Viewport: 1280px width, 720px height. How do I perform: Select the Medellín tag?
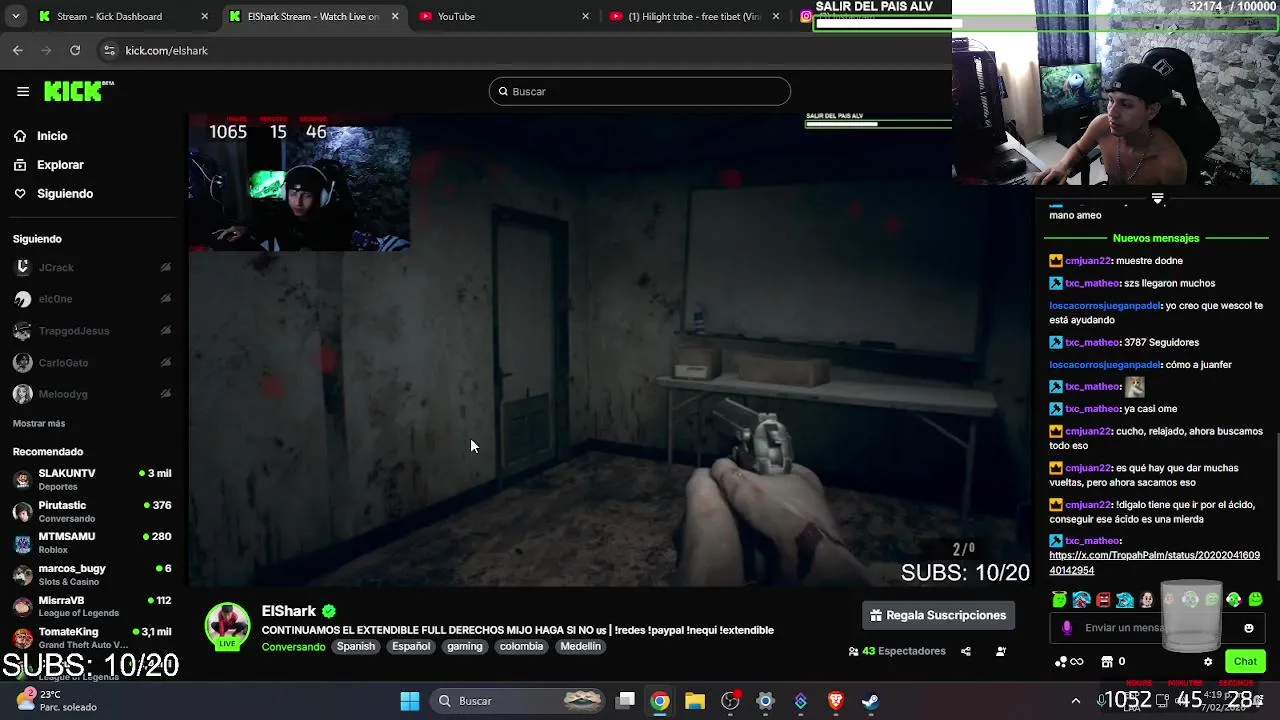[x=580, y=646]
